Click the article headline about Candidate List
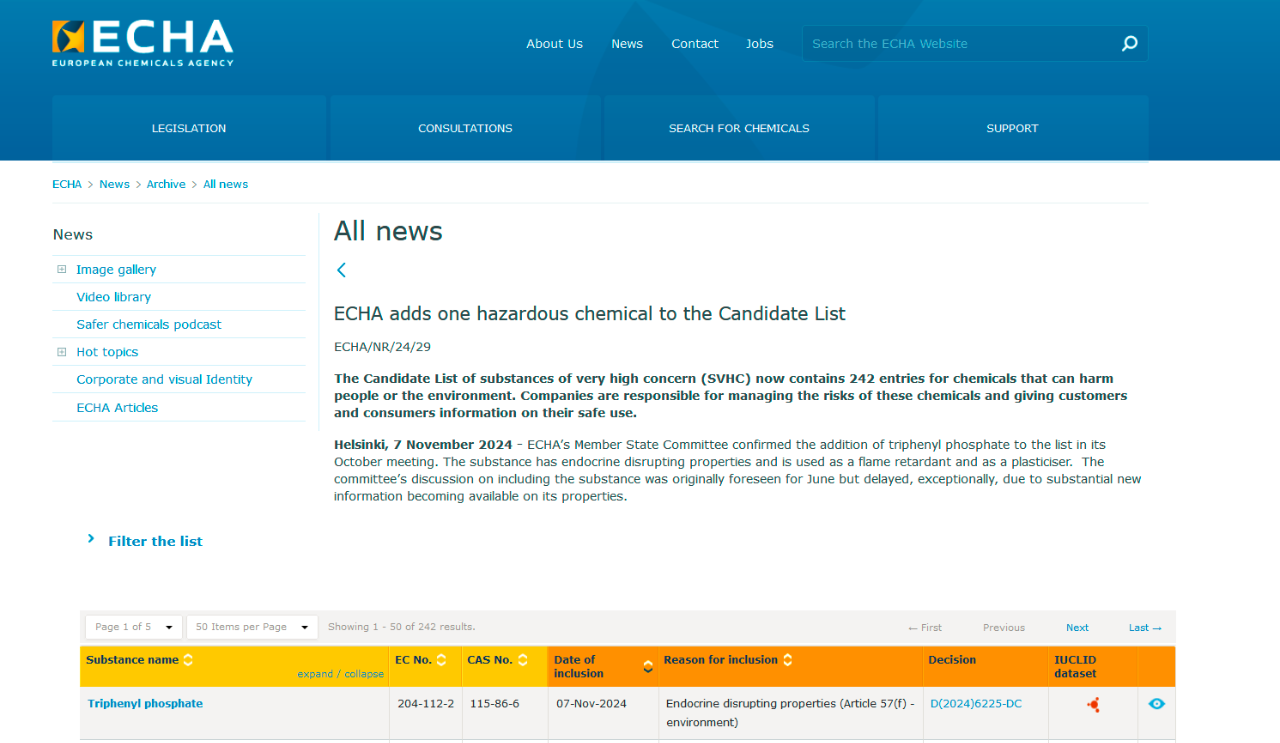 pyautogui.click(x=590, y=314)
